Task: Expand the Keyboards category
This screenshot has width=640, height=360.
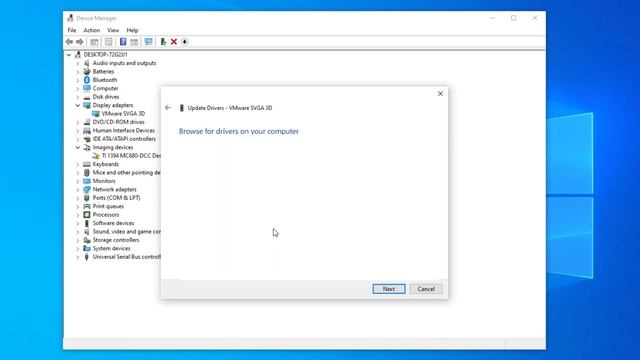Action: (x=78, y=164)
